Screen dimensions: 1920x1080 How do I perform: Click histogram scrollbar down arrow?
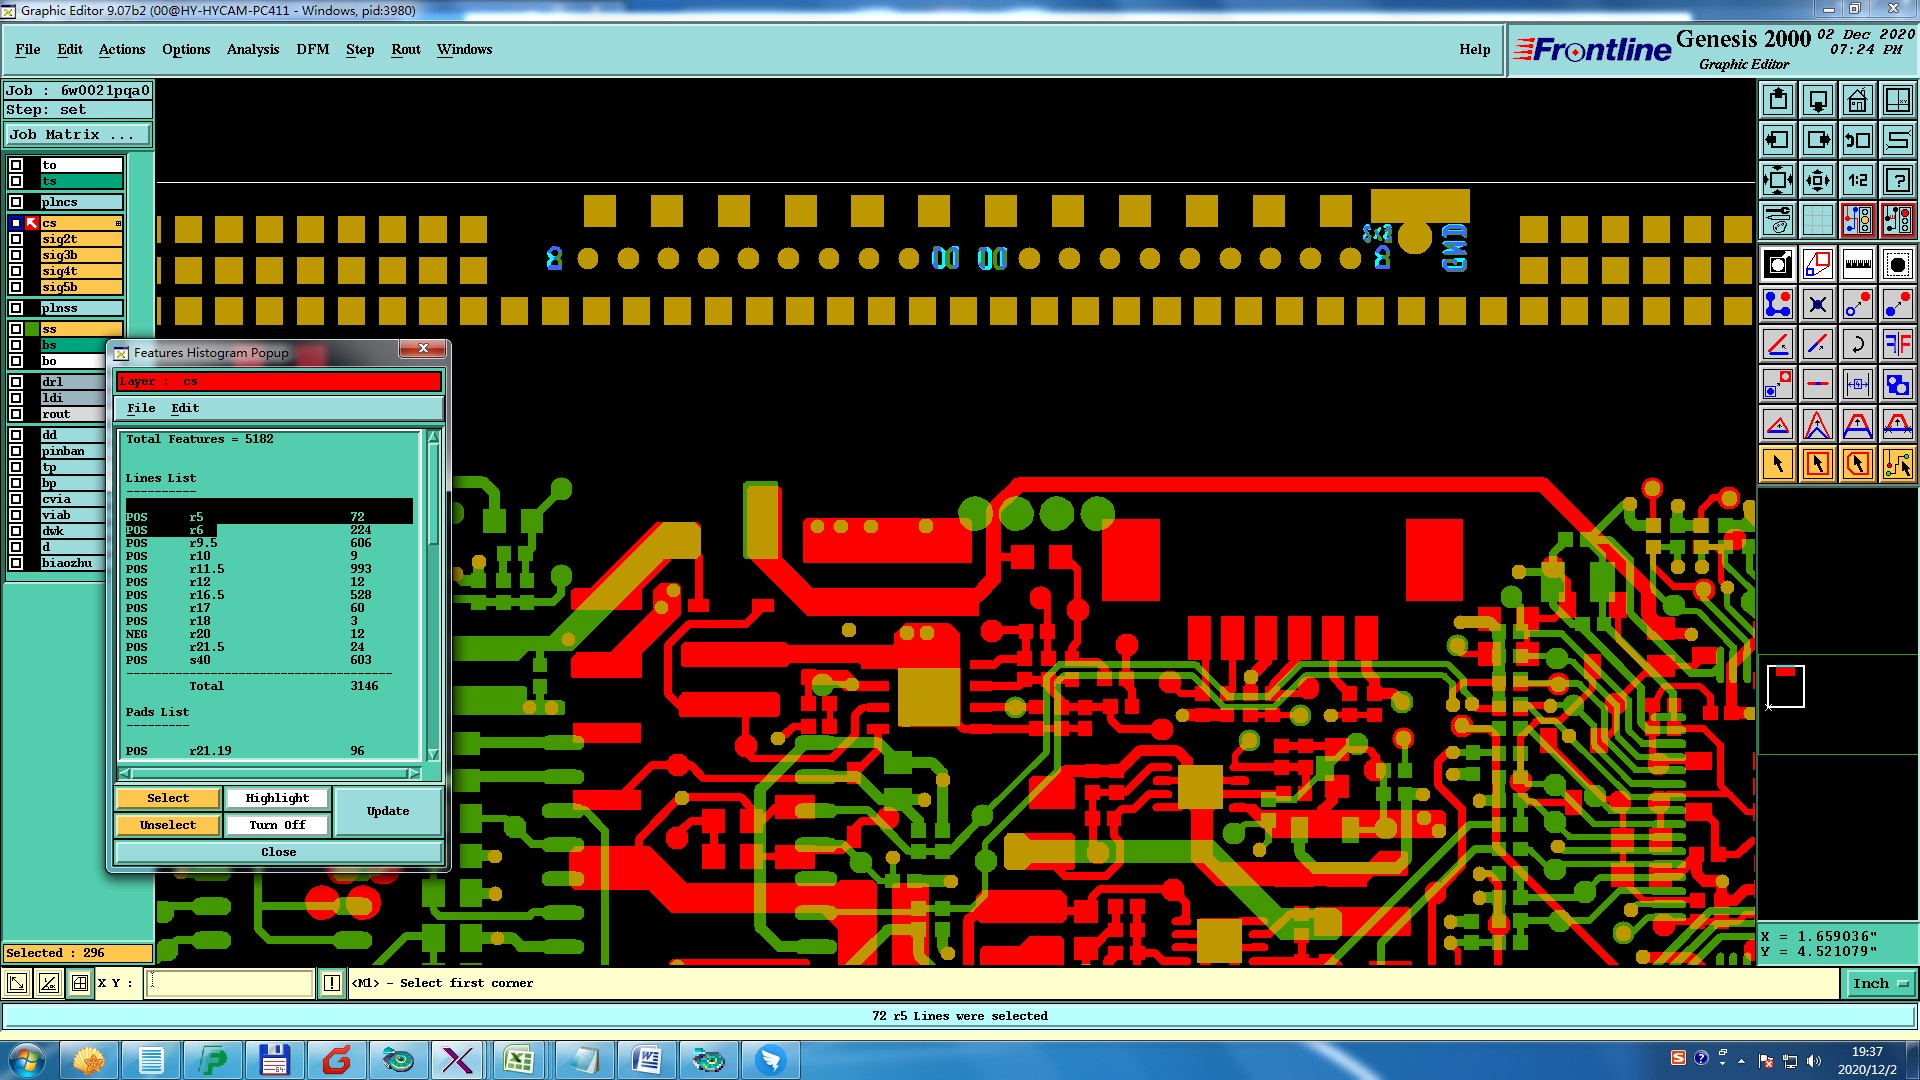point(433,754)
